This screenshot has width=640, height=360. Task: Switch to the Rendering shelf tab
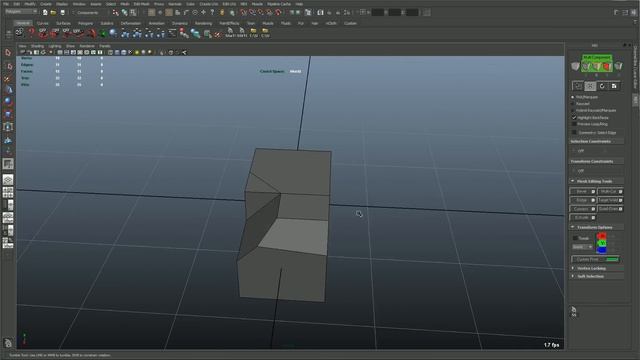point(203,23)
